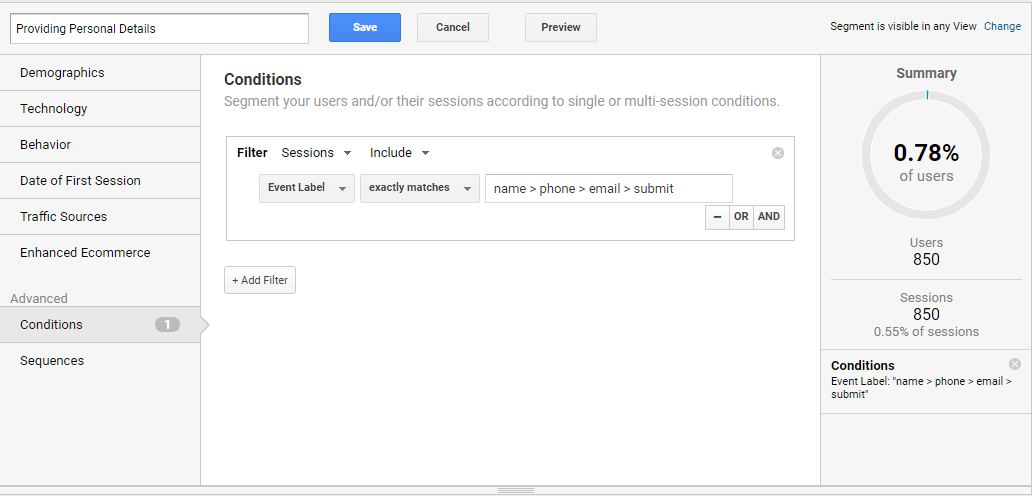The width and height of the screenshot is (1032, 496).
Task: Click the + Add Filter button
Action: [x=260, y=280]
